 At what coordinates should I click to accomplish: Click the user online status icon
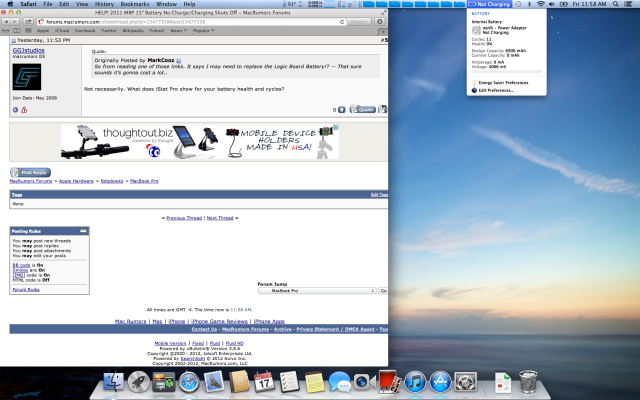(x=15, y=110)
